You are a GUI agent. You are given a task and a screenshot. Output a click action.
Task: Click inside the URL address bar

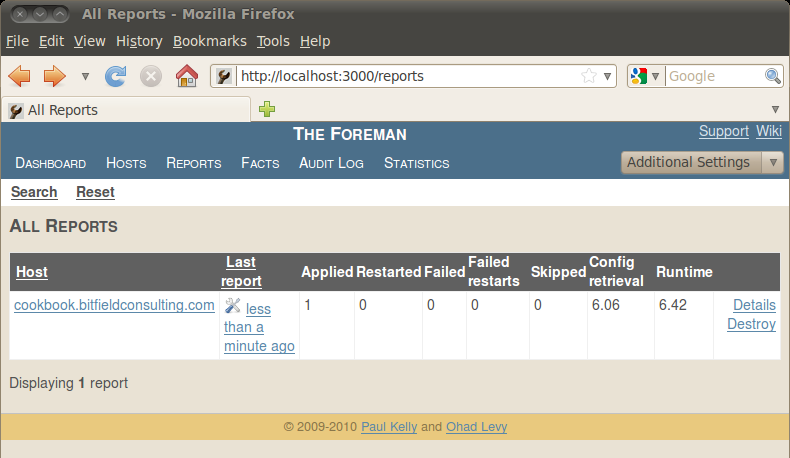point(400,76)
